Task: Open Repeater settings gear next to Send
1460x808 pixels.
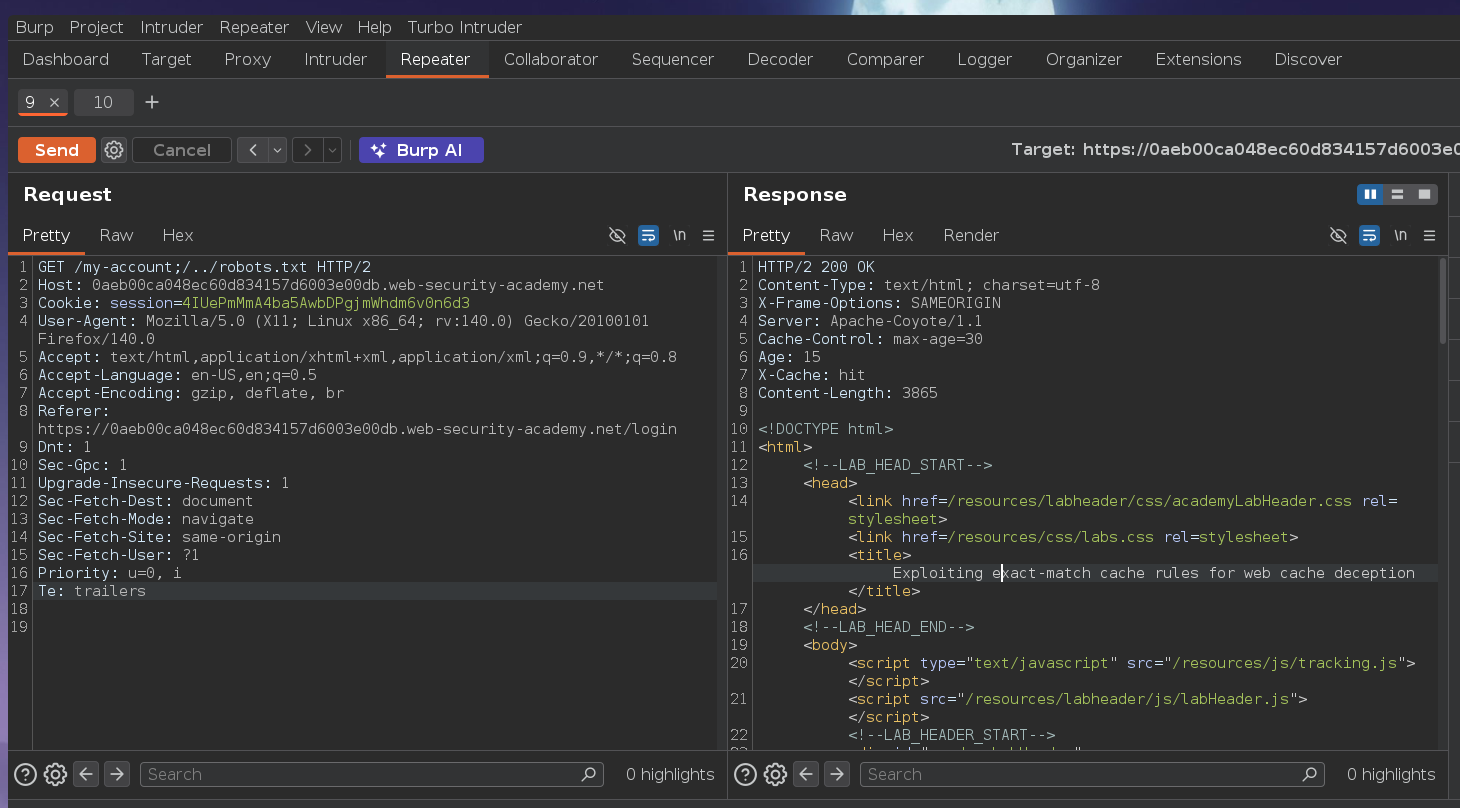Action: pyautogui.click(x=114, y=150)
